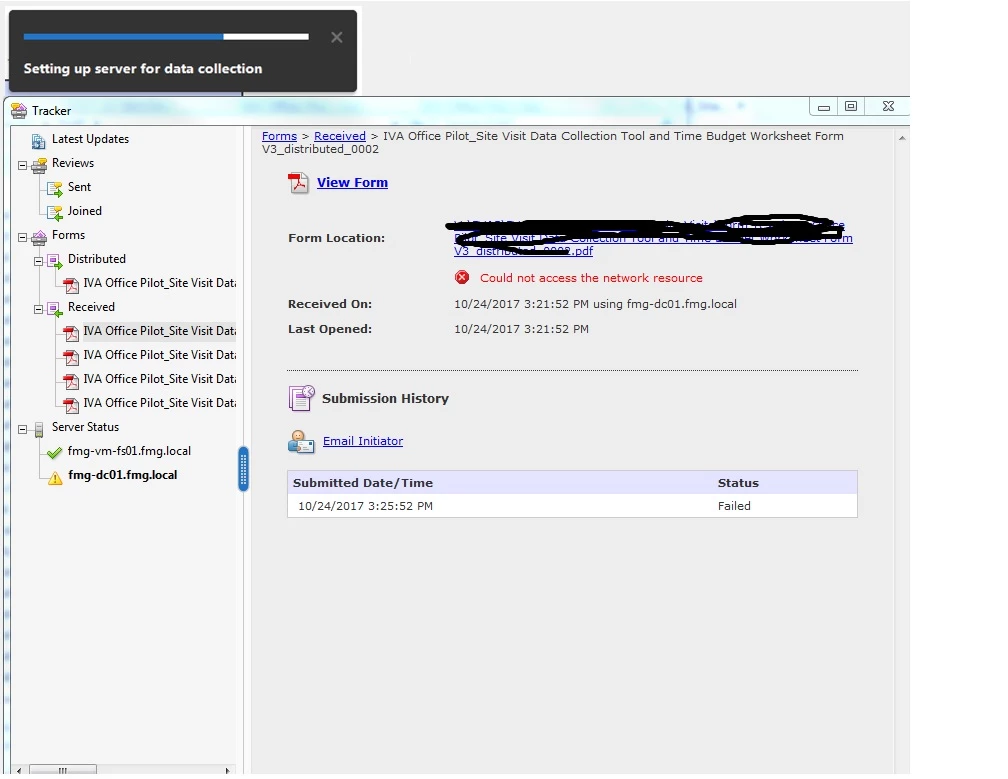Screen dimensions: 1008x779
Task: Click the Email Initiator contact icon
Action: click(x=301, y=442)
